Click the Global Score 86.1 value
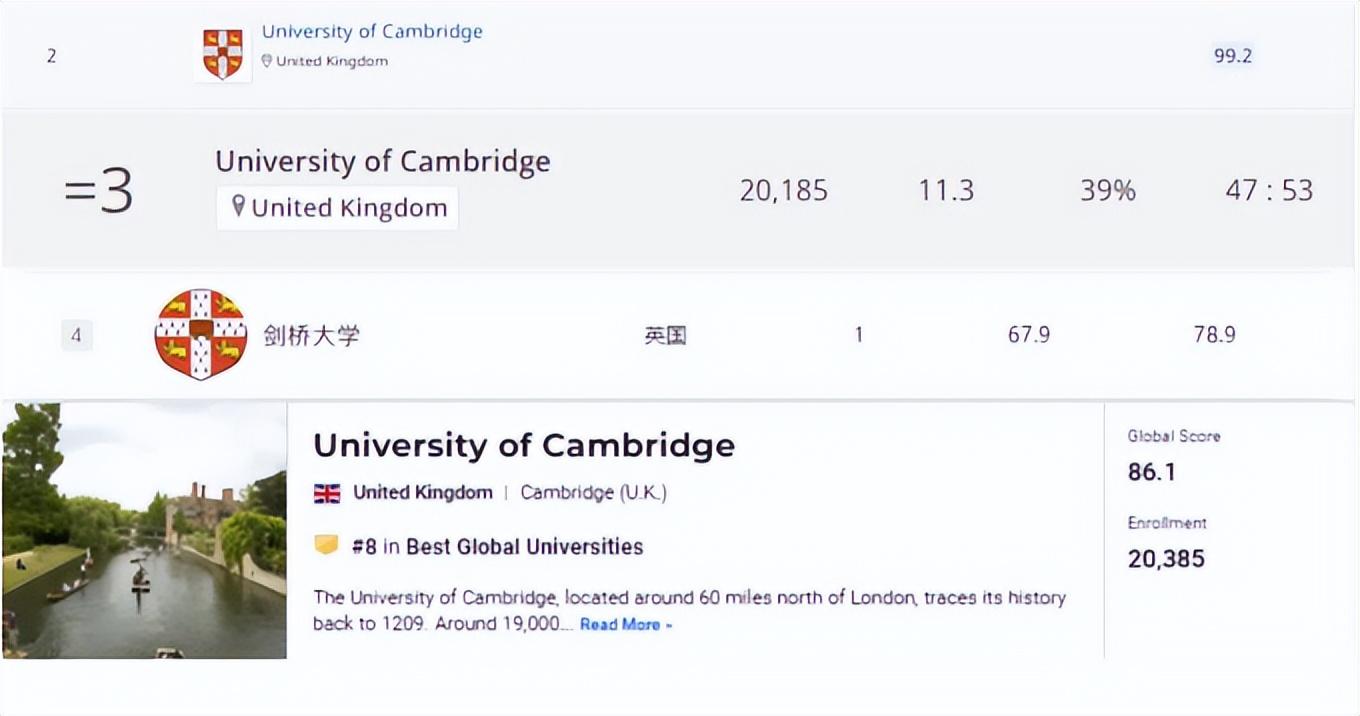 click(x=1152, y=472)
